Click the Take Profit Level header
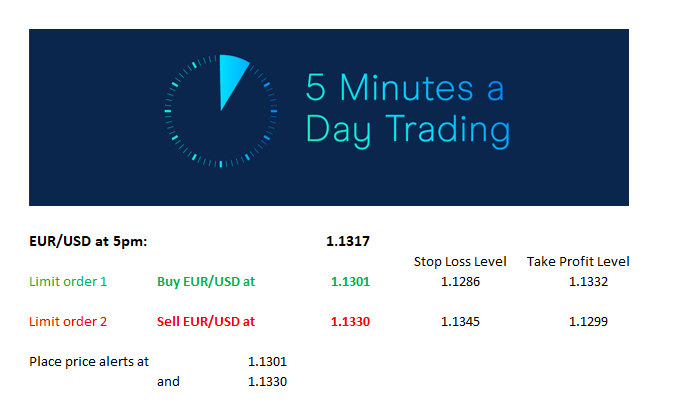Viewport: 679px width, 413px height. click(x=578, y=261)
